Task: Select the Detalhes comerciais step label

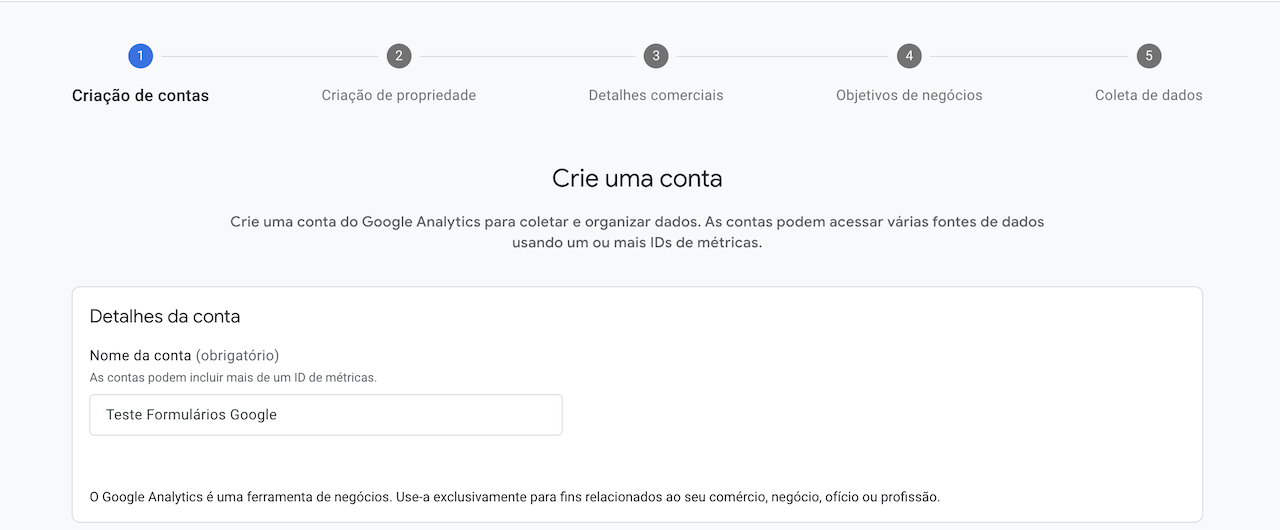Action: [656, 96]
